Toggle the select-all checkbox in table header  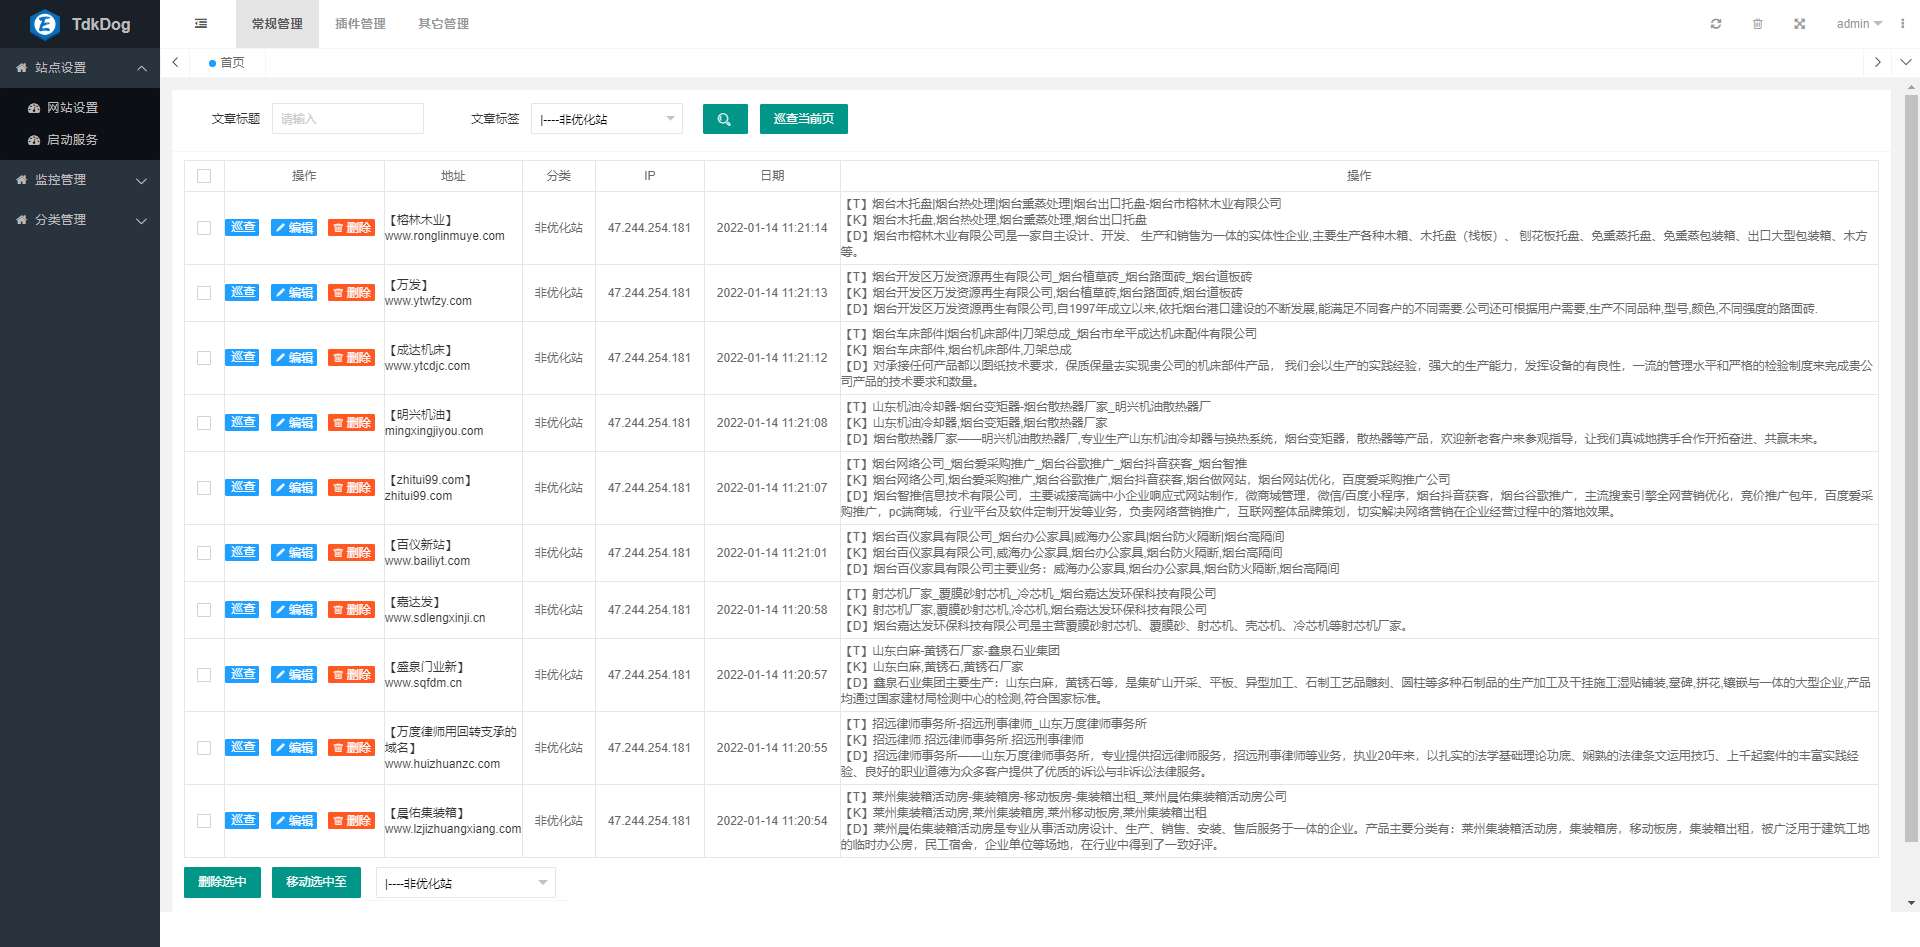point(204,176)
